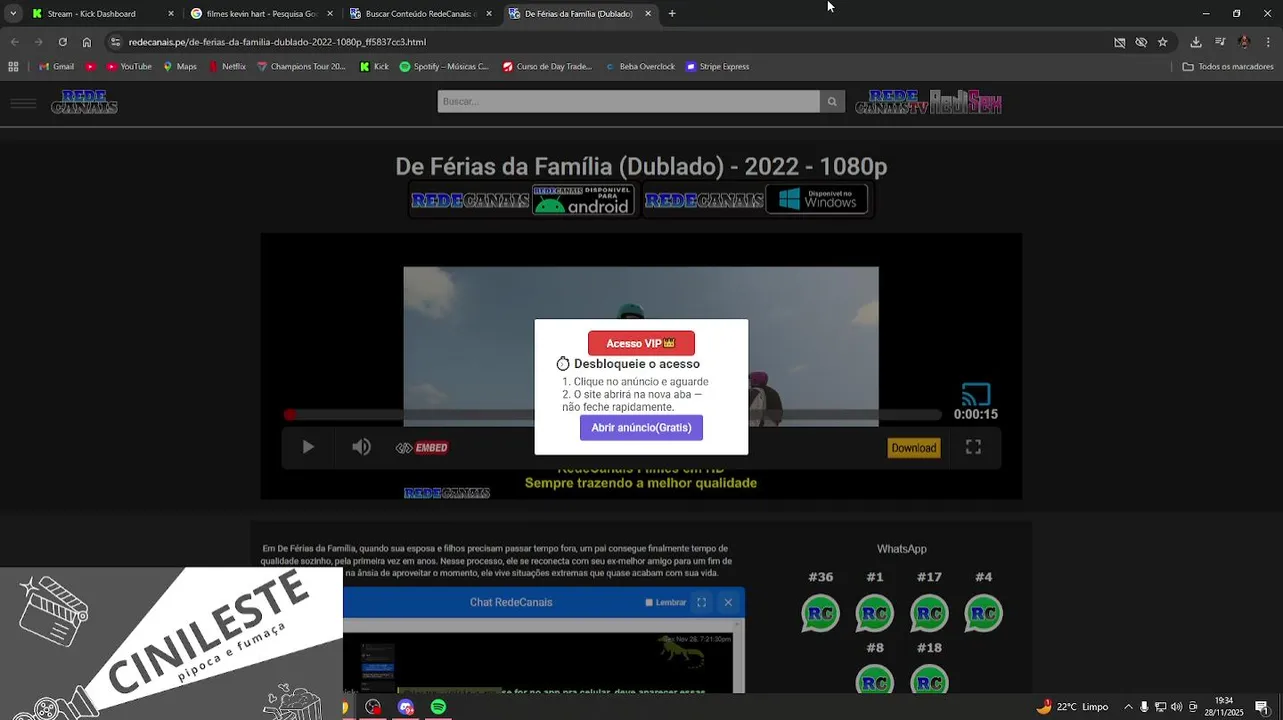Open the RedeCanais Android app banner
This screenshot has height=720, width=1283.
coord(522,200)
